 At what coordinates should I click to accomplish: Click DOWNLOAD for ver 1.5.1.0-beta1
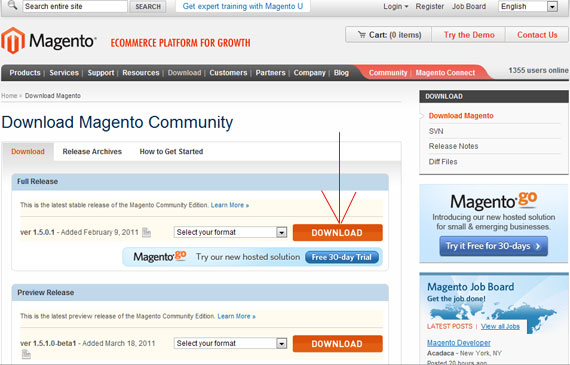[338, 344]
